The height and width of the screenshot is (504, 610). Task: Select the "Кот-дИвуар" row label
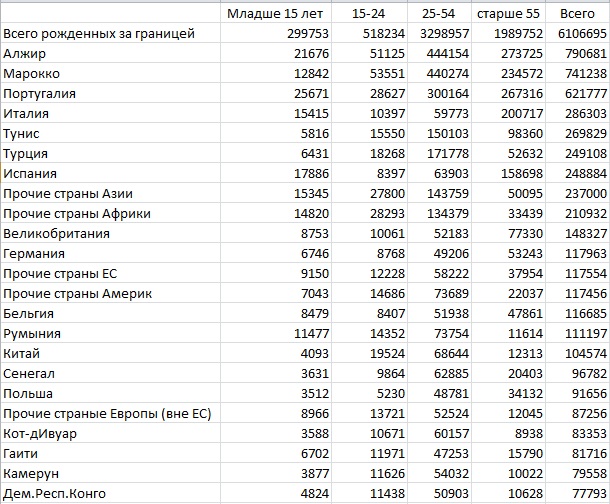pos(40,433)
